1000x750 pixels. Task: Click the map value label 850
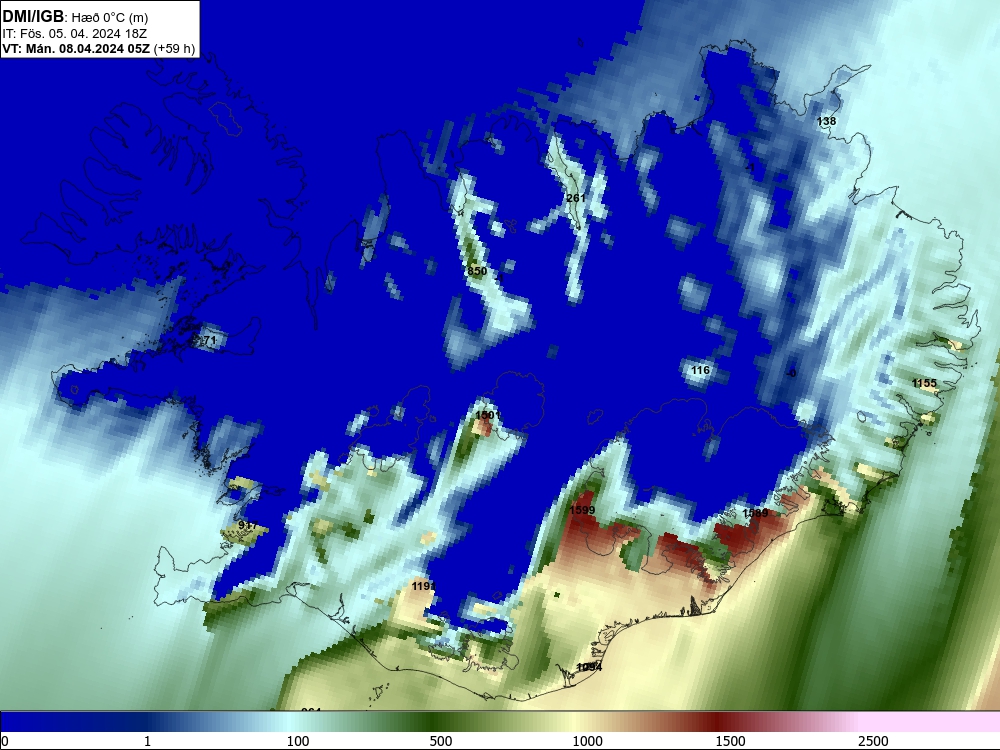click(x=477, y=271)
